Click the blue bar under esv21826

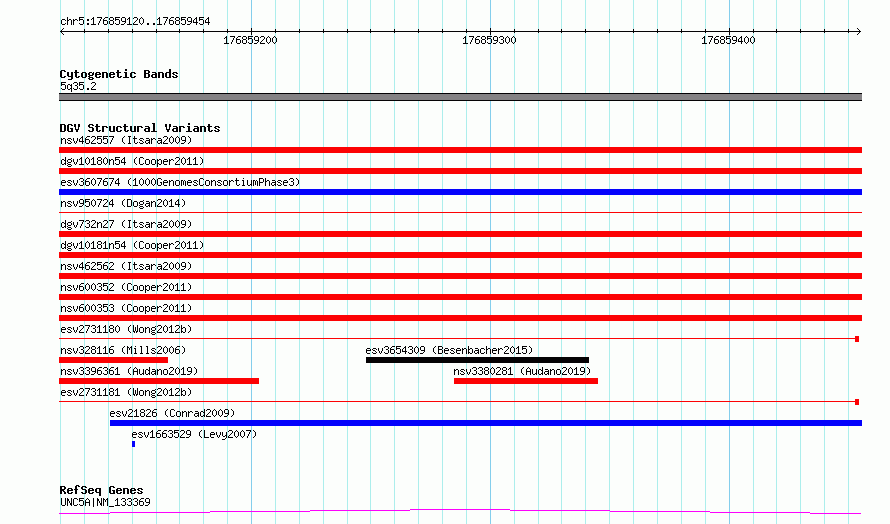(x=486, y=423)
